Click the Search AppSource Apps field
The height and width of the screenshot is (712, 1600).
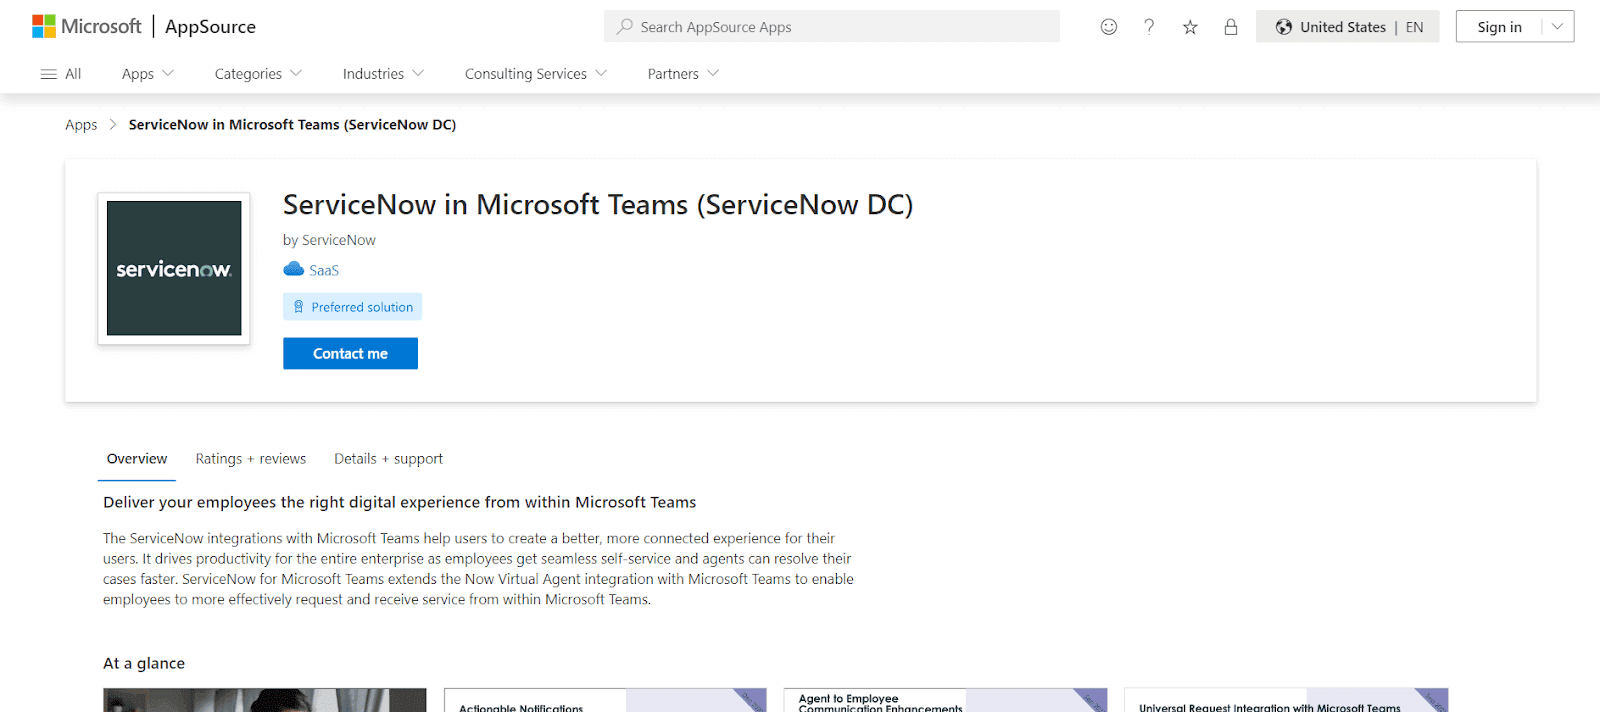point(831,27)
